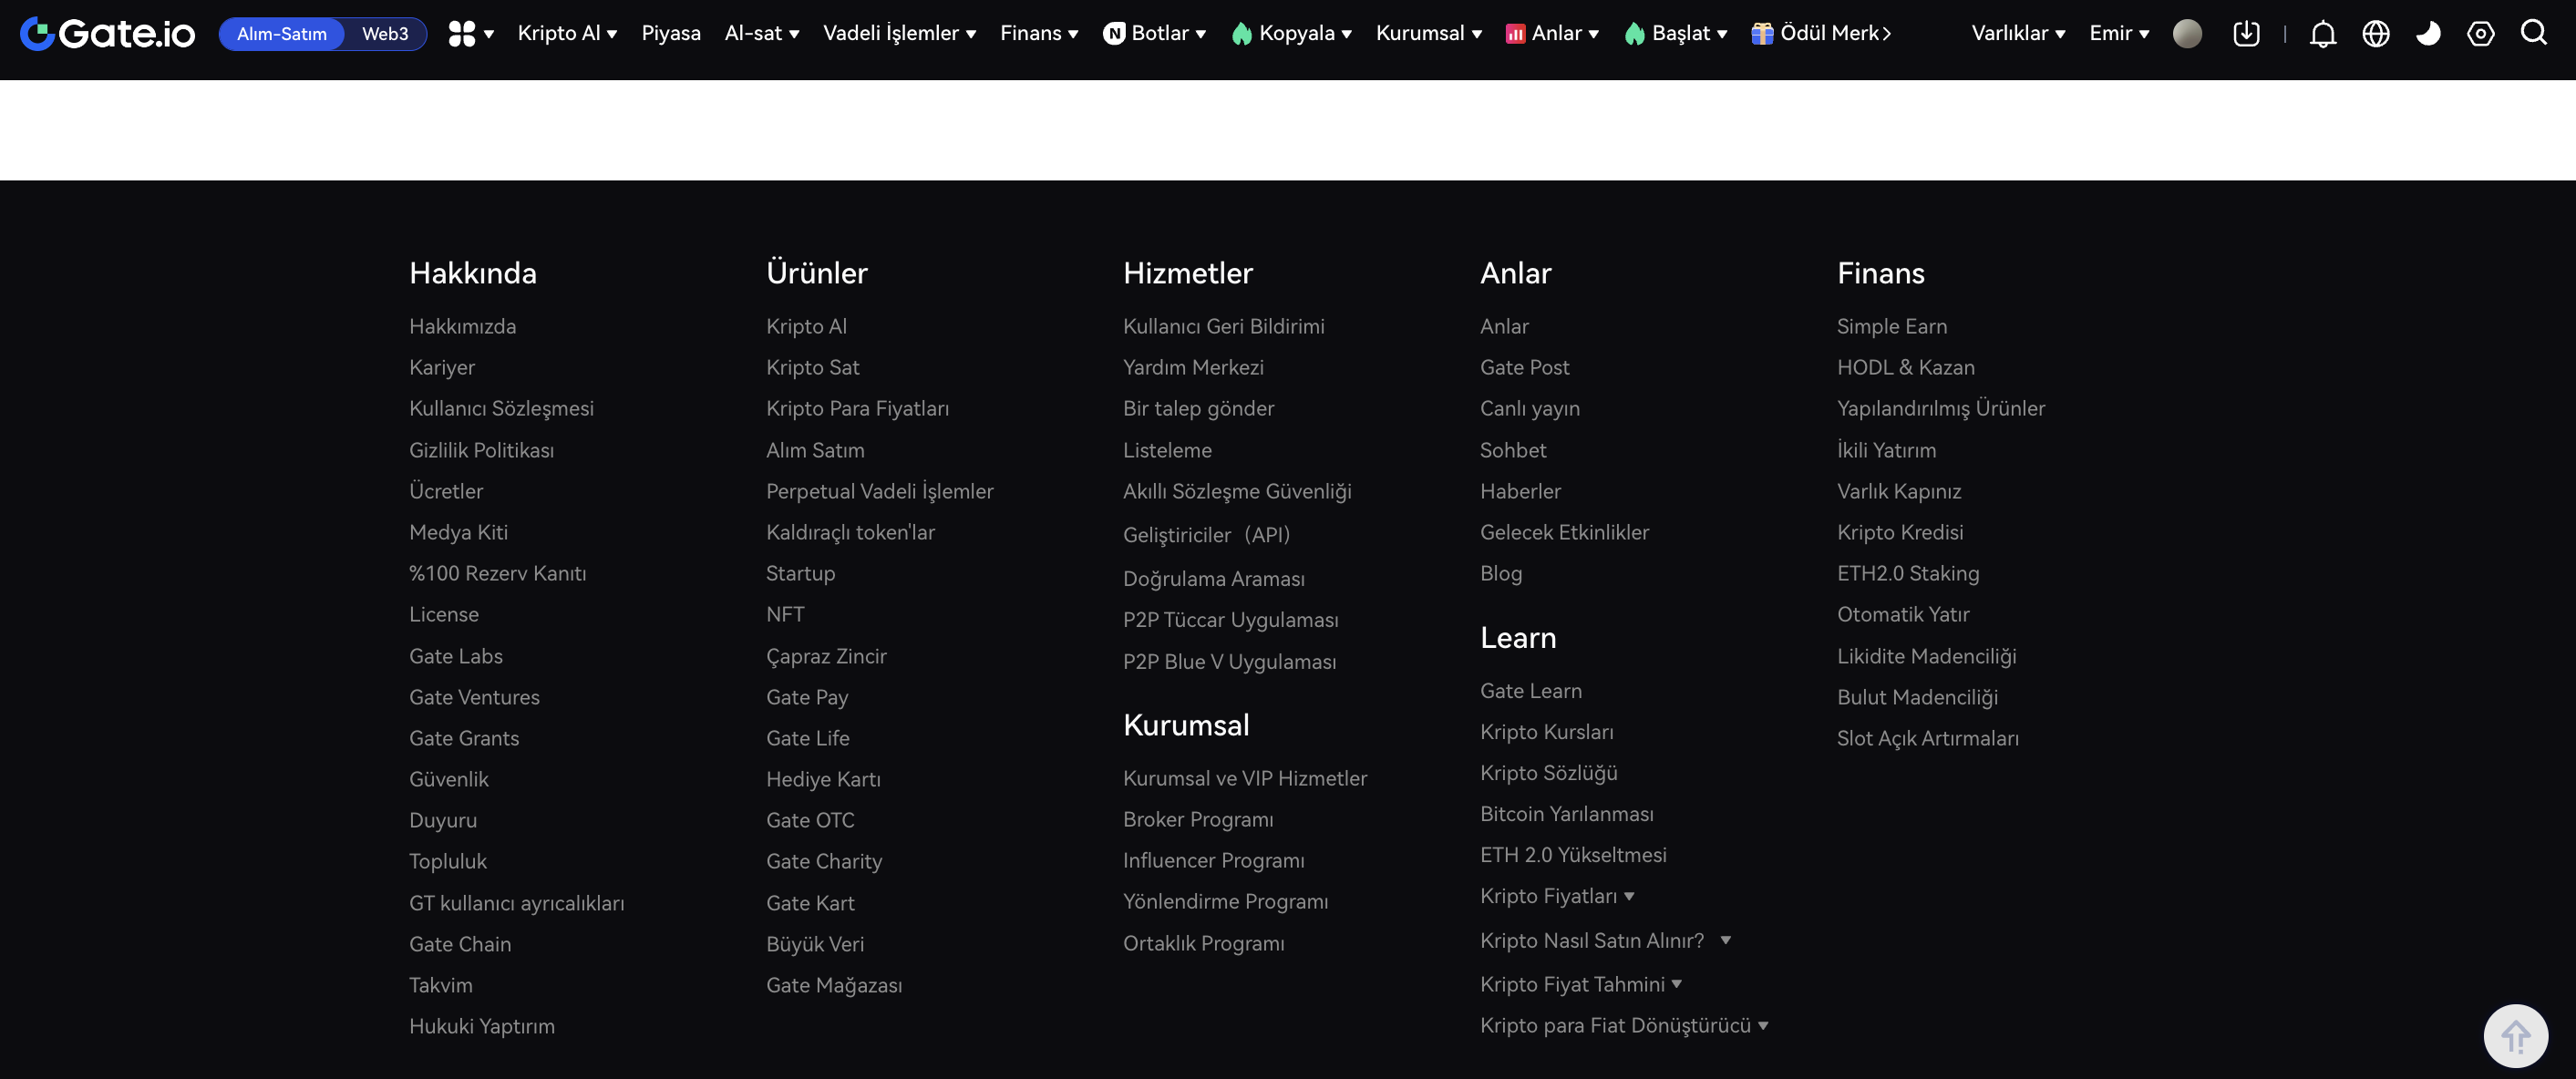Click the user profile avatar
Viewport: 2576px width, 1079px height.
pos(2187,33)
